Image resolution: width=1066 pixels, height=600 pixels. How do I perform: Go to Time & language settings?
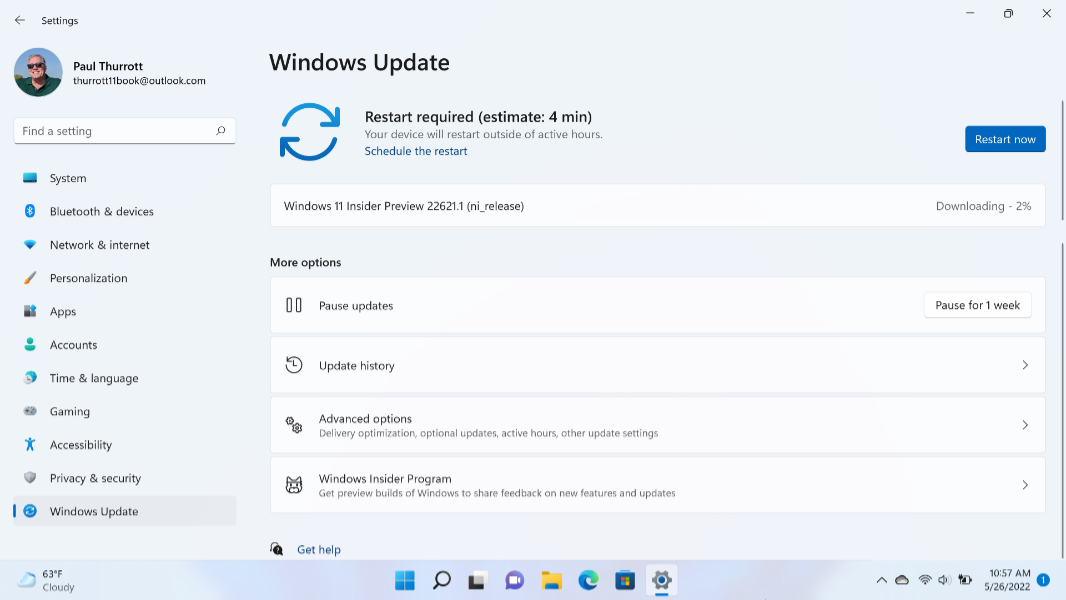94,378
